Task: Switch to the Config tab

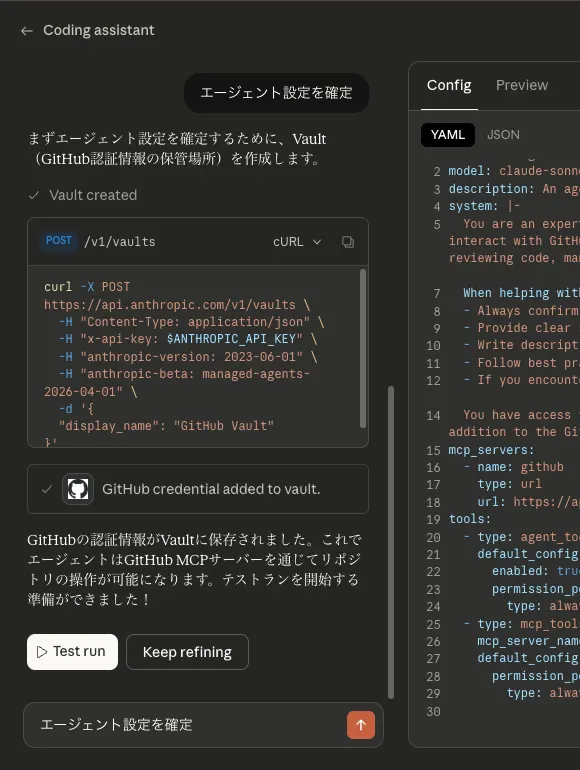Action: point(449,85)
